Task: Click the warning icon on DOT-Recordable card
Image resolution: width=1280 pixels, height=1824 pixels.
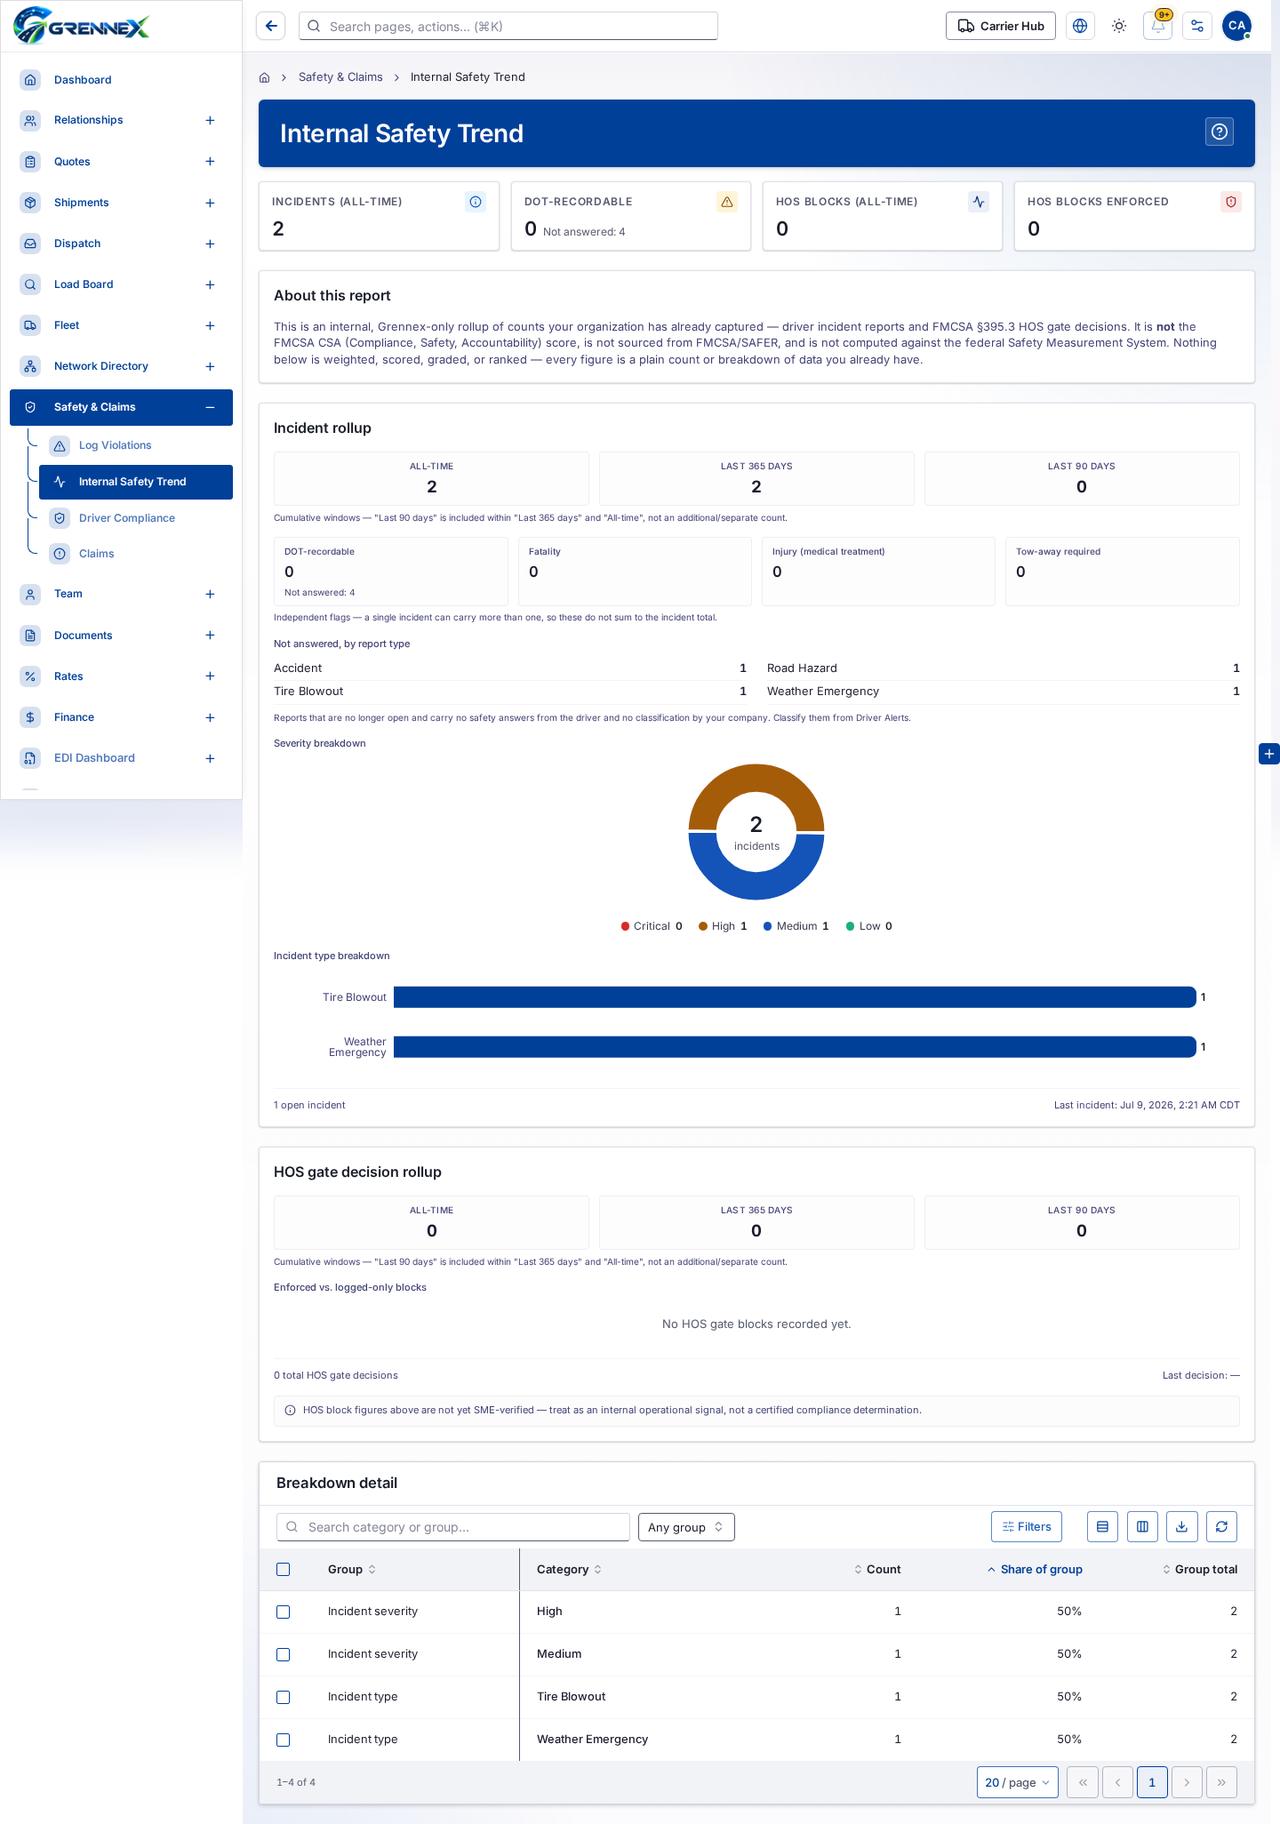Action: 727,202
